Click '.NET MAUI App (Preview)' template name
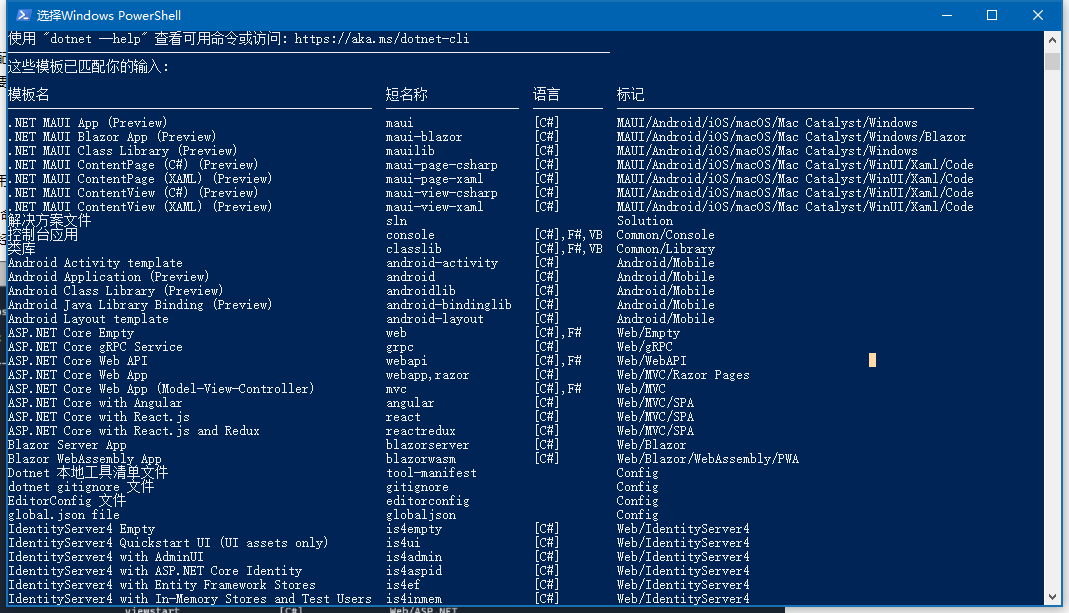 point(87,123)
